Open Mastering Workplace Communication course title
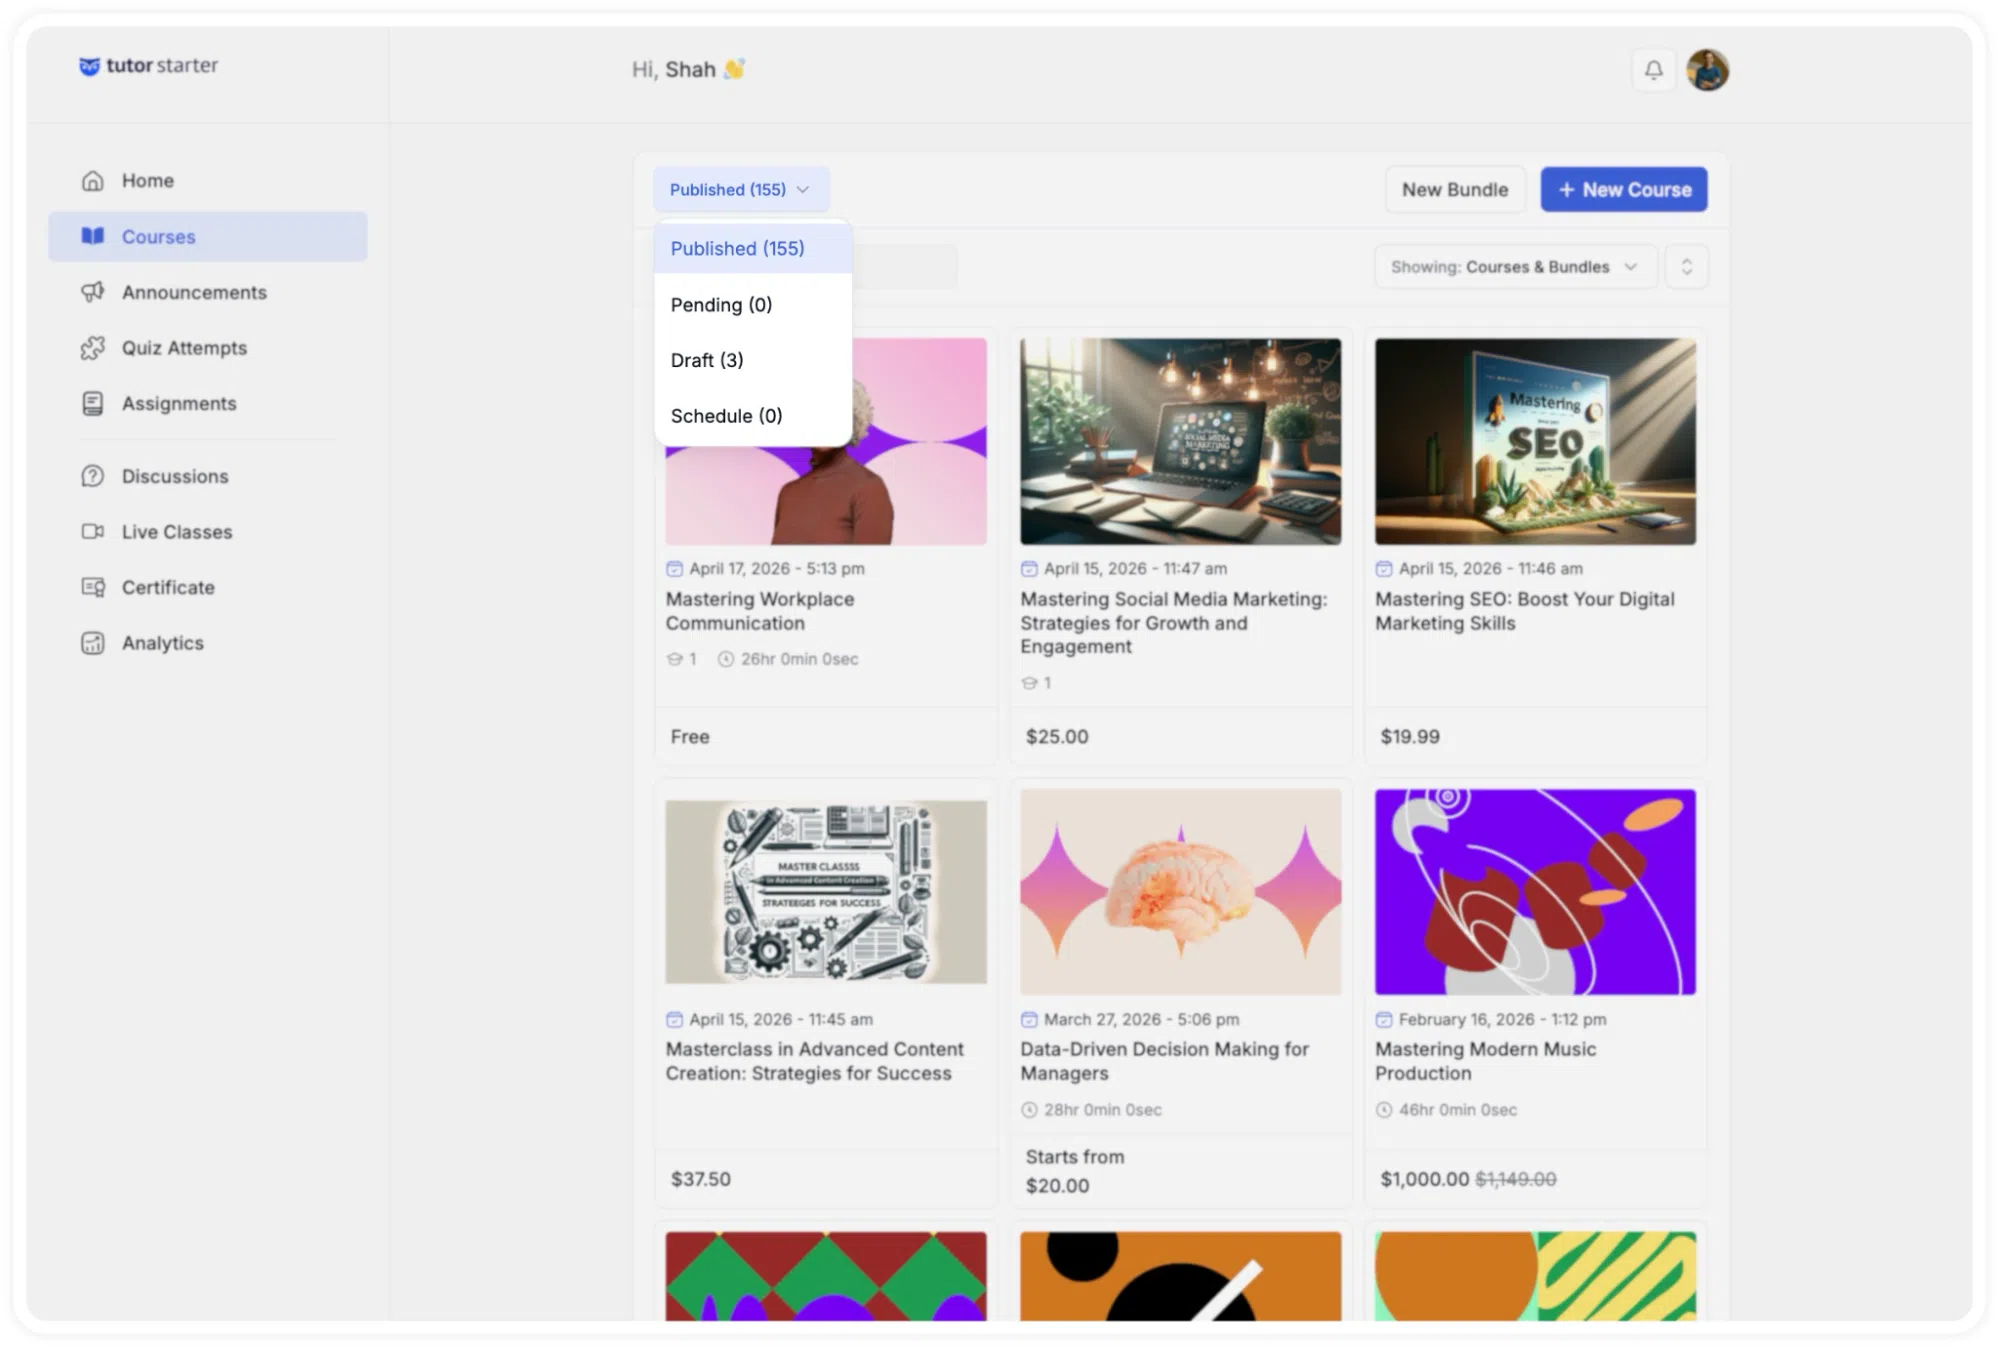This screenshot has width=1999, height=1348. click(x=760, y=611)
